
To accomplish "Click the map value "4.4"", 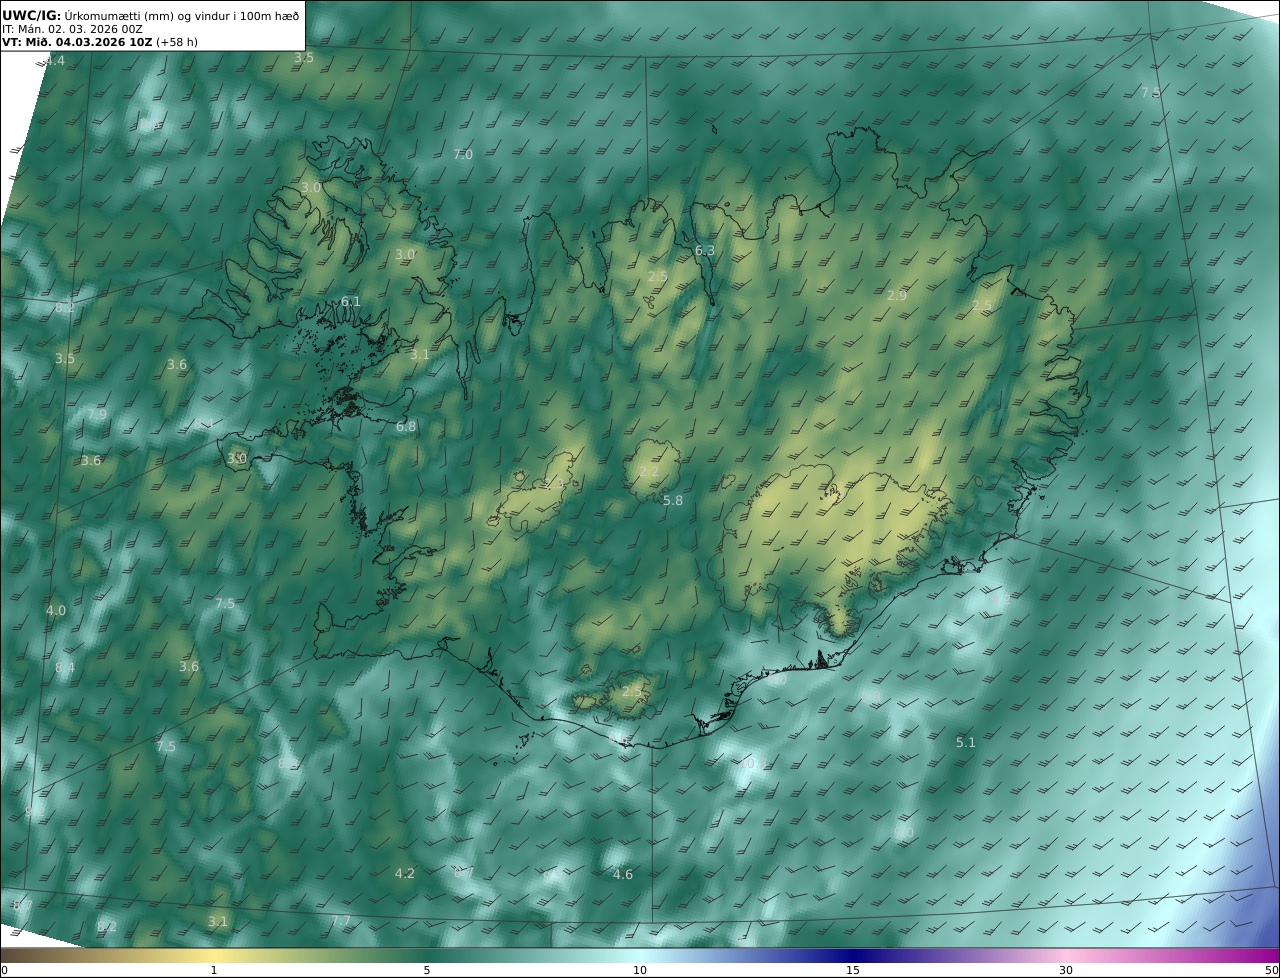I will (54, 61).
